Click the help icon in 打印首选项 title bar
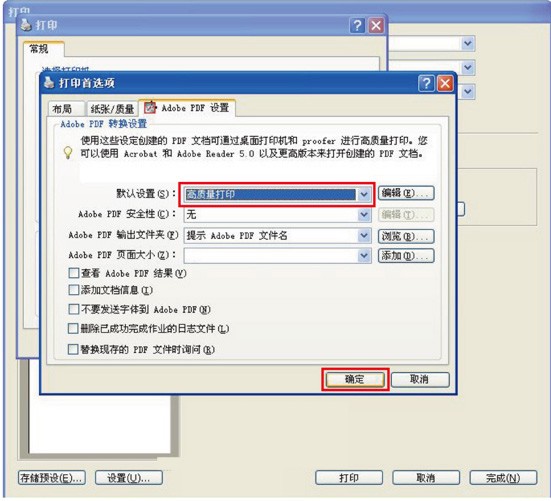 tap(426, 84)
